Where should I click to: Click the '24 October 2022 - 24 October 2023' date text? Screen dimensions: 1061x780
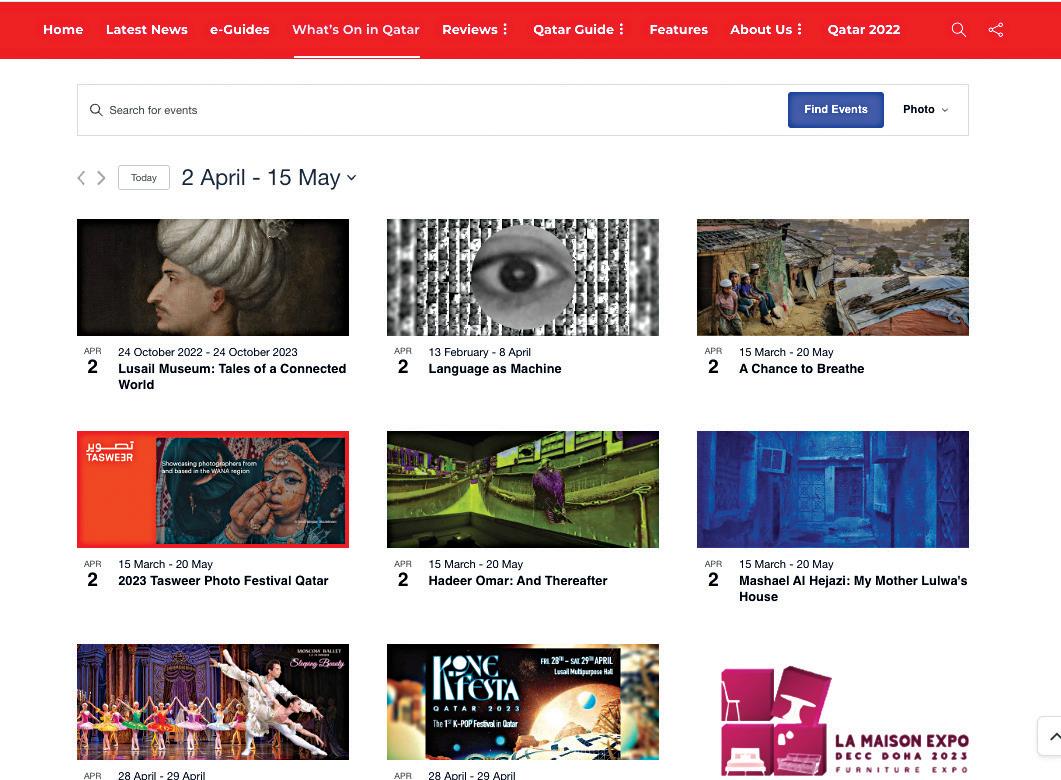[x=208, y=352]
